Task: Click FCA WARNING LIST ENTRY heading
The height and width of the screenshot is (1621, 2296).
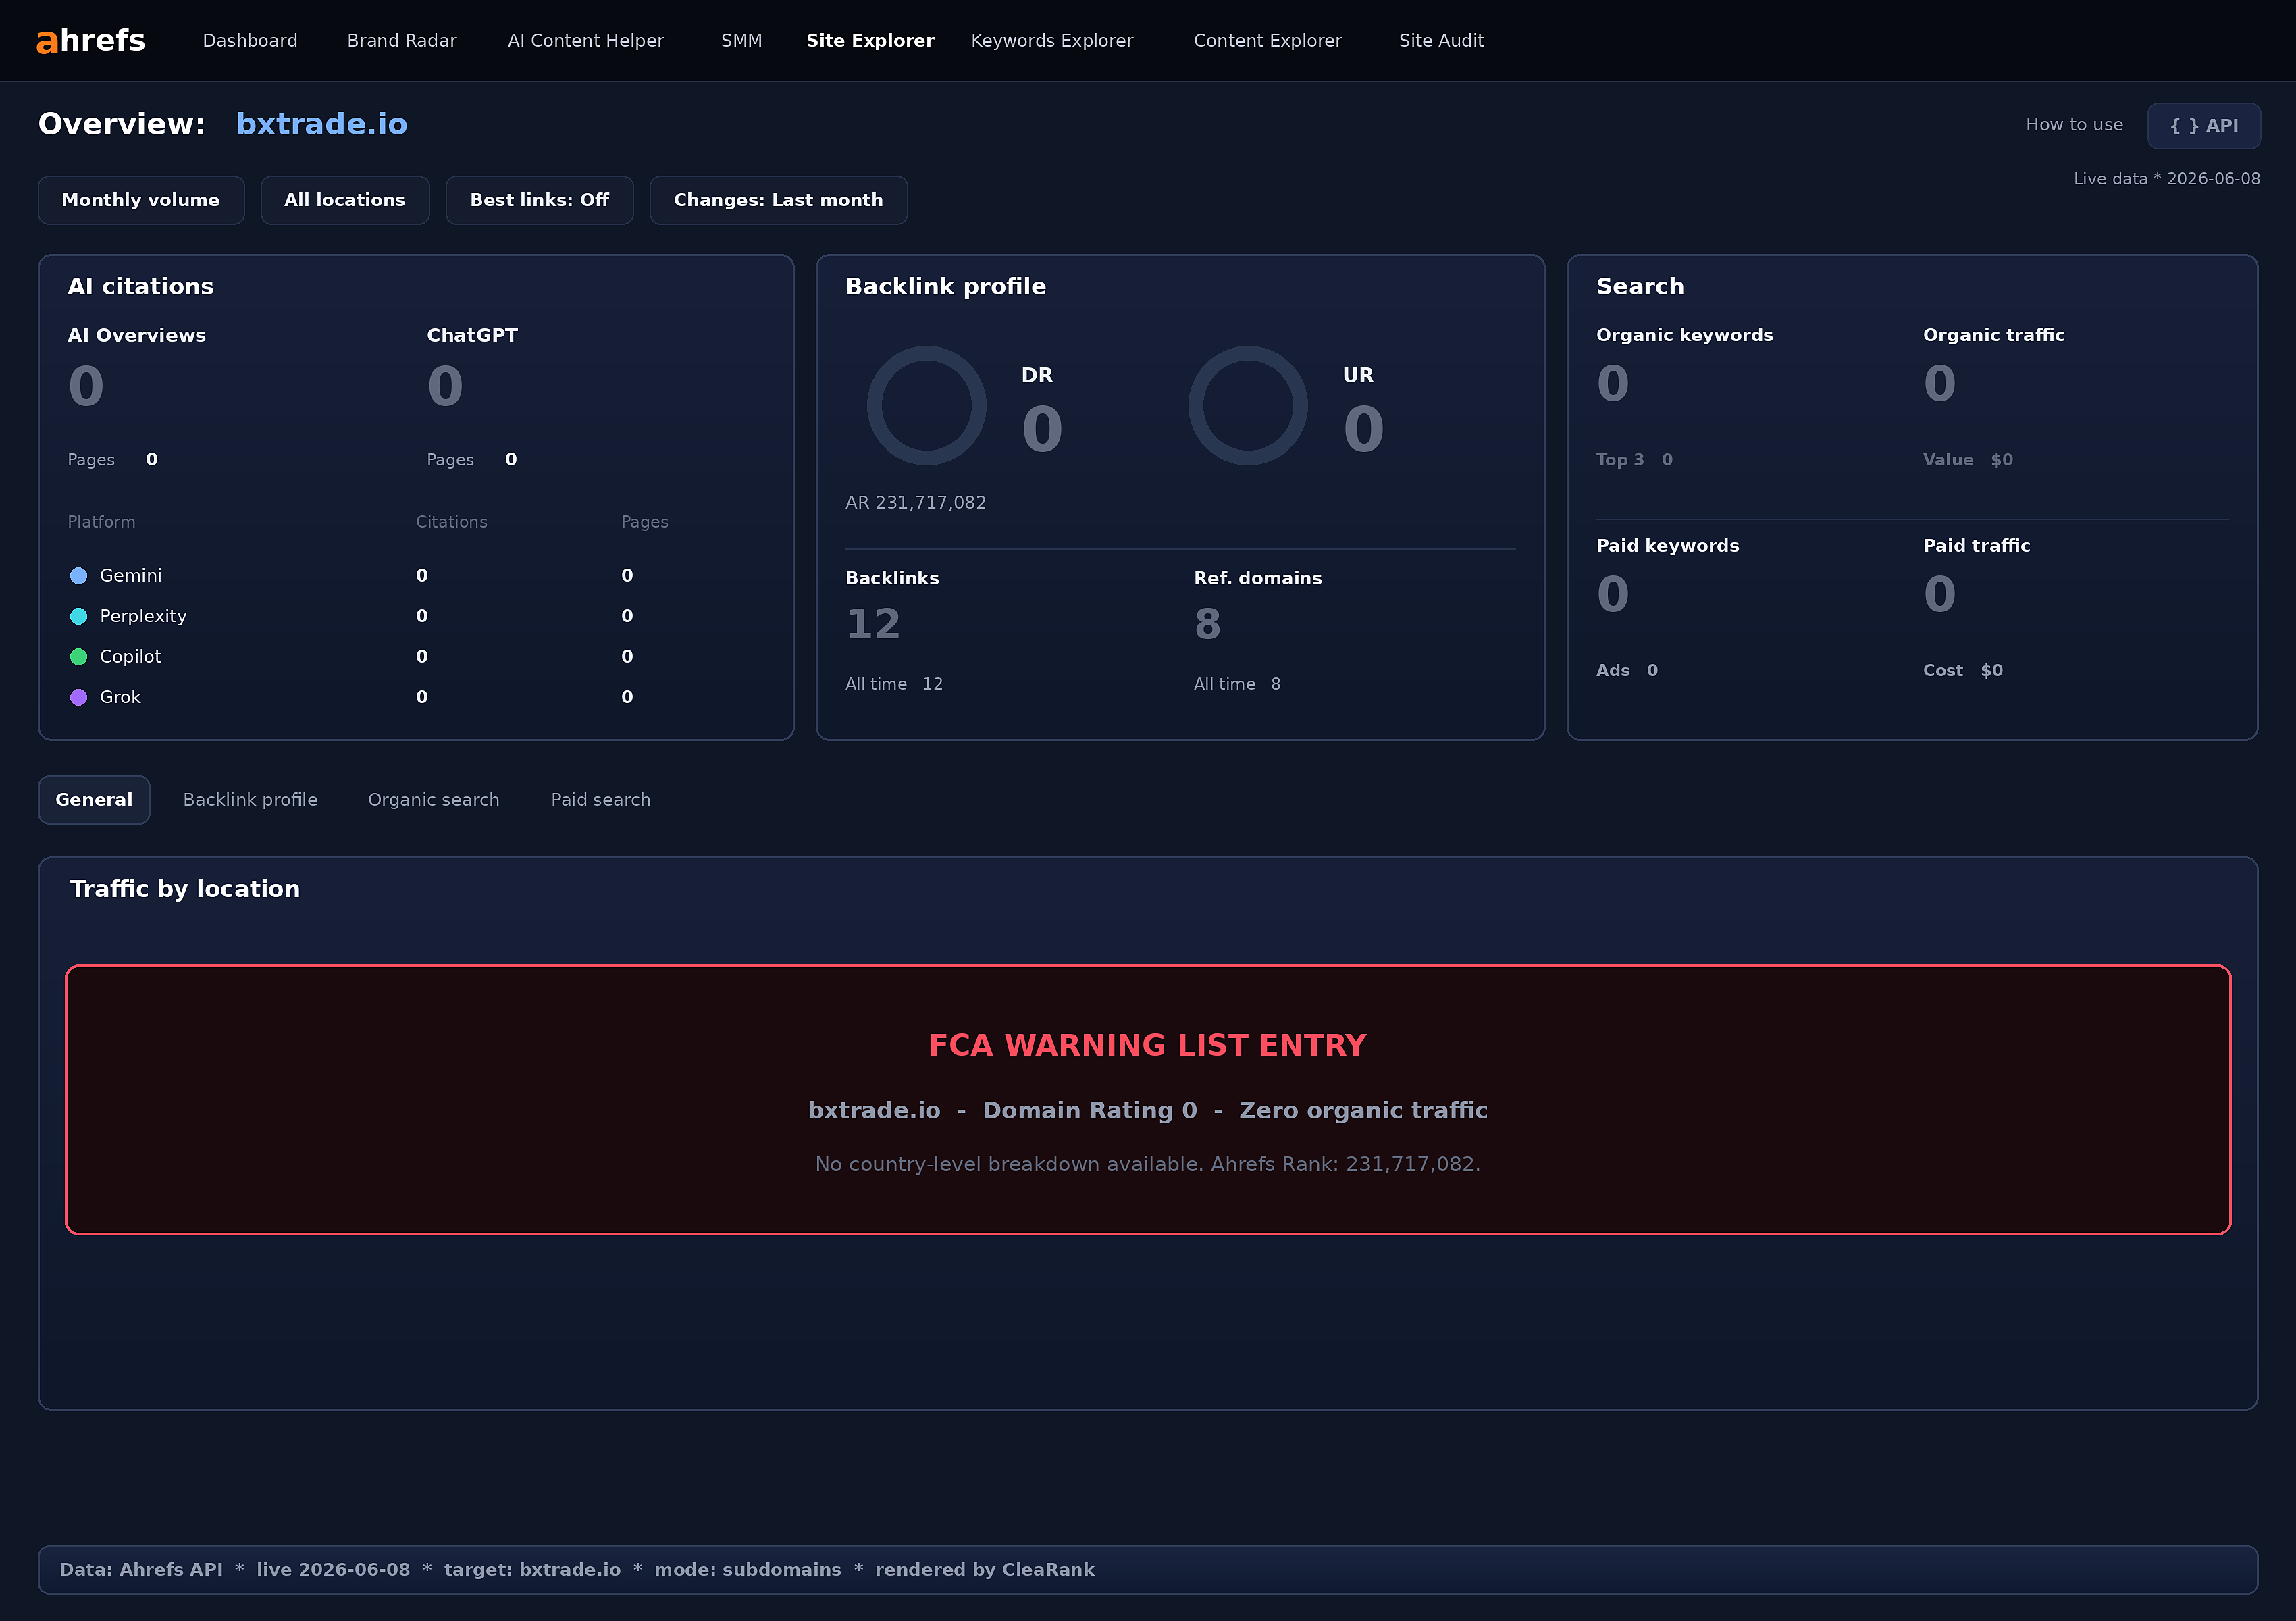Action: (1147, 1045)
